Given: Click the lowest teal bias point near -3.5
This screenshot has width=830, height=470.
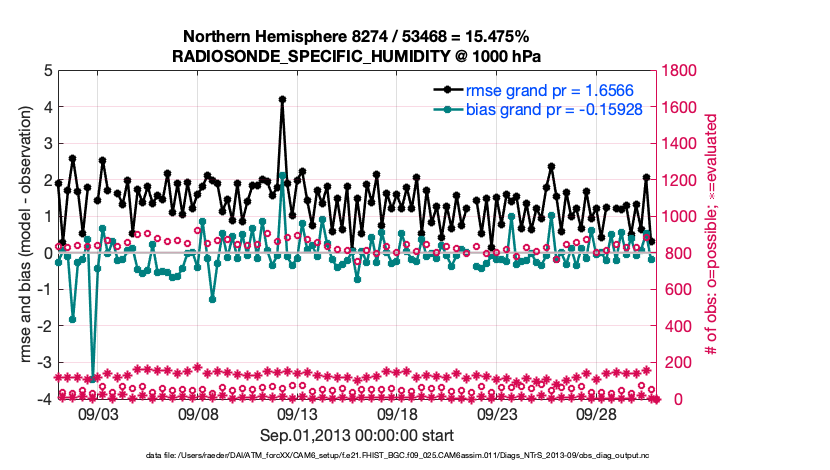Looking at the screenshot, I should pos(92,378).
